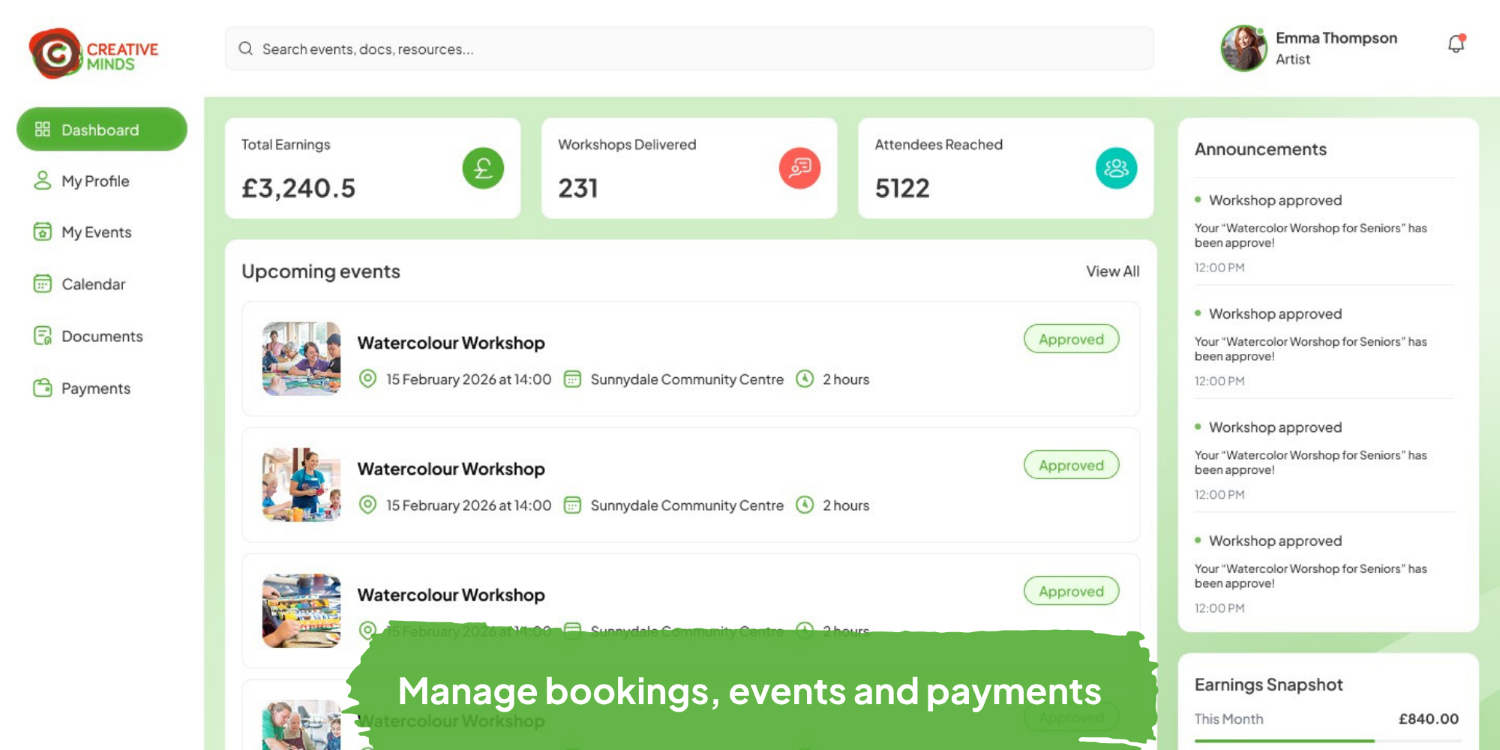The width and height of the screenshot is (1500, 750).
Task: Click the red icon on Workshops Delivered
Action: tap(800, 168)
